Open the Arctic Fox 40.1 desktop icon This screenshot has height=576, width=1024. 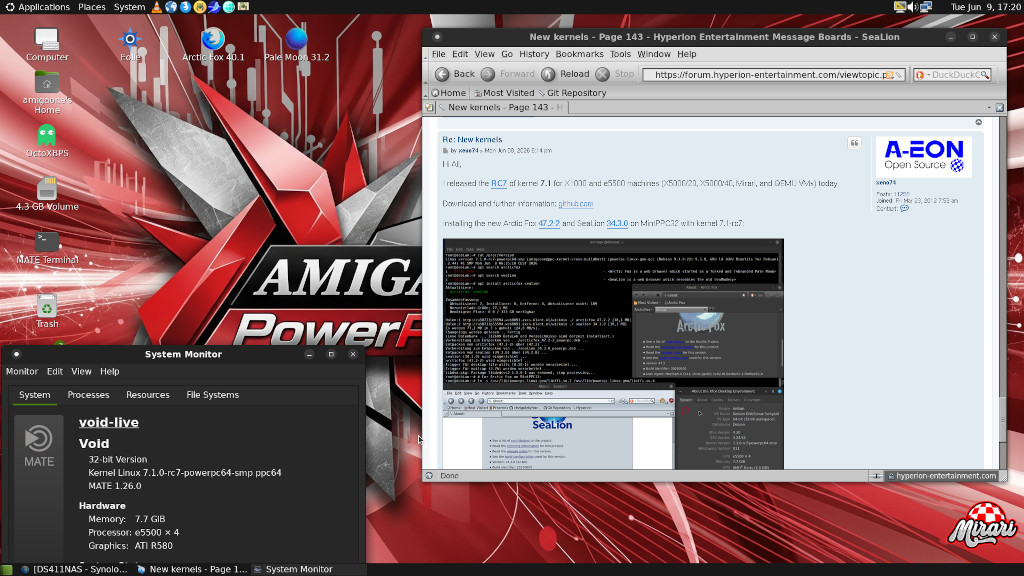(213, 44)
